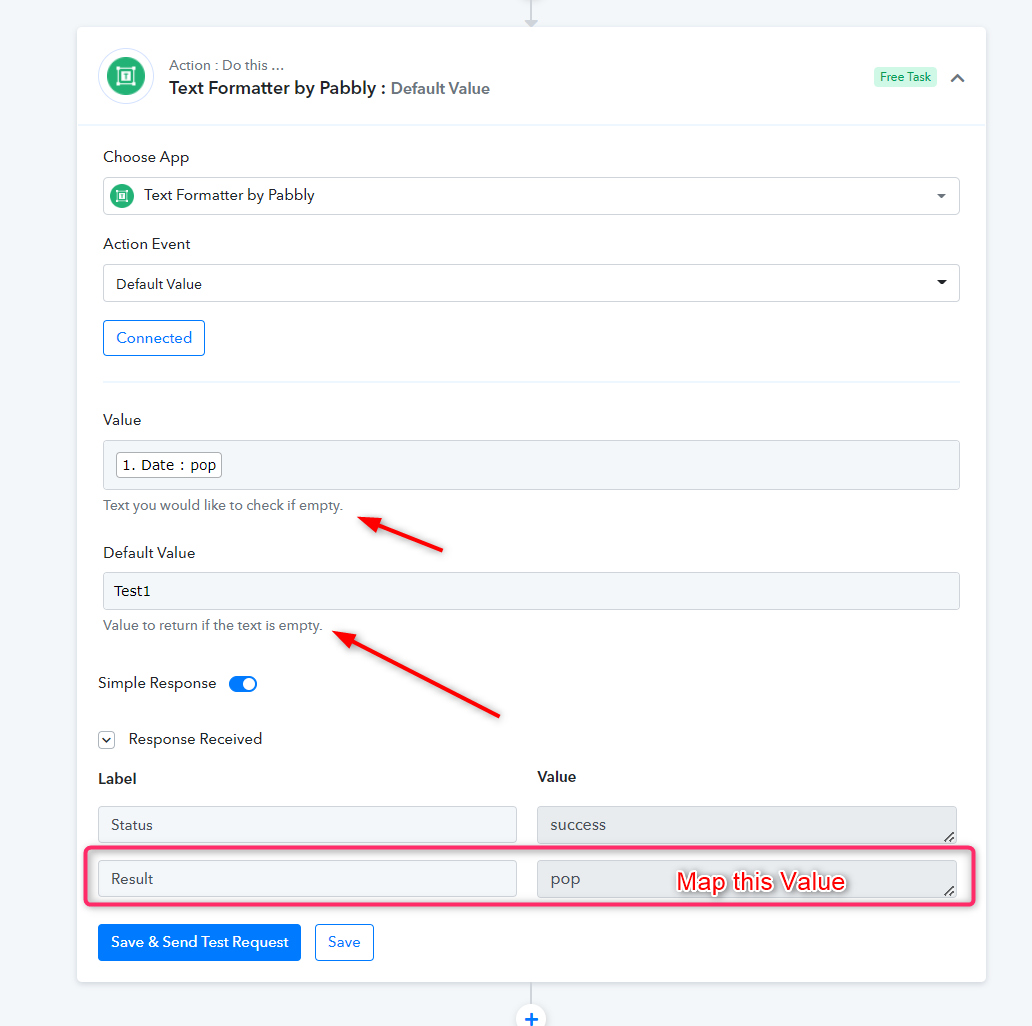Click the mapped tag '1. Date : pop'
Viewport: 1032px width, 1026px height.
(x=169, y=465)
